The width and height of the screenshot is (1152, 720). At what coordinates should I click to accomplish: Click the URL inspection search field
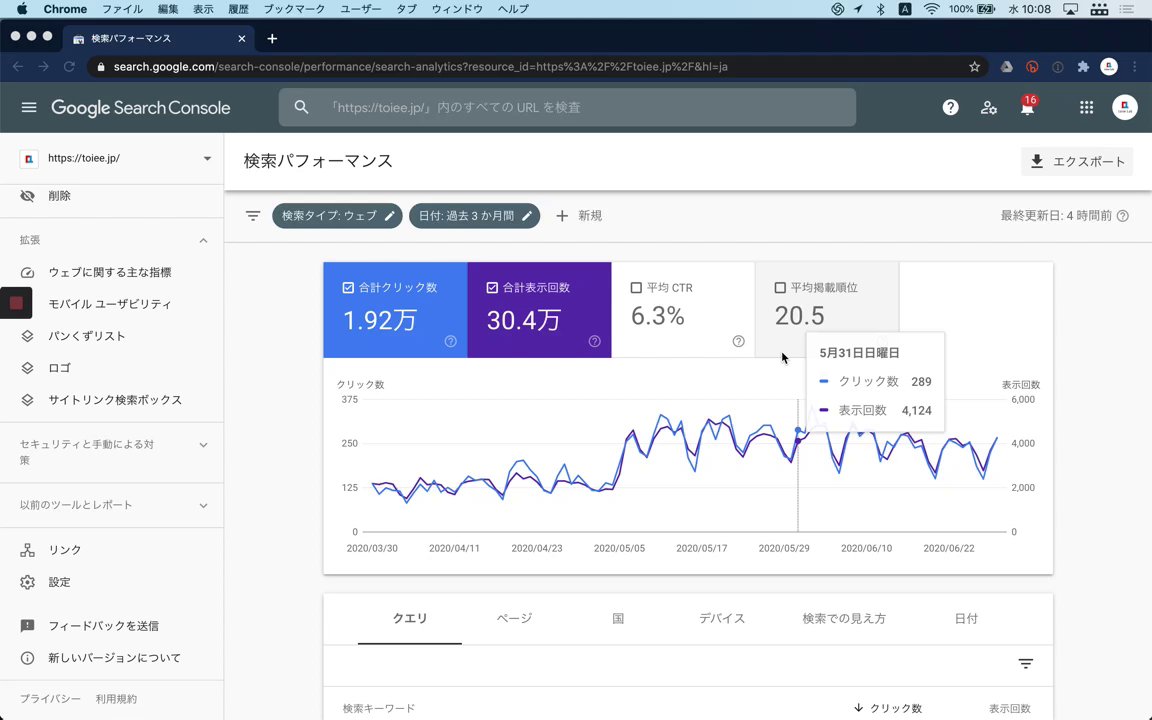(x=567, y=107)
